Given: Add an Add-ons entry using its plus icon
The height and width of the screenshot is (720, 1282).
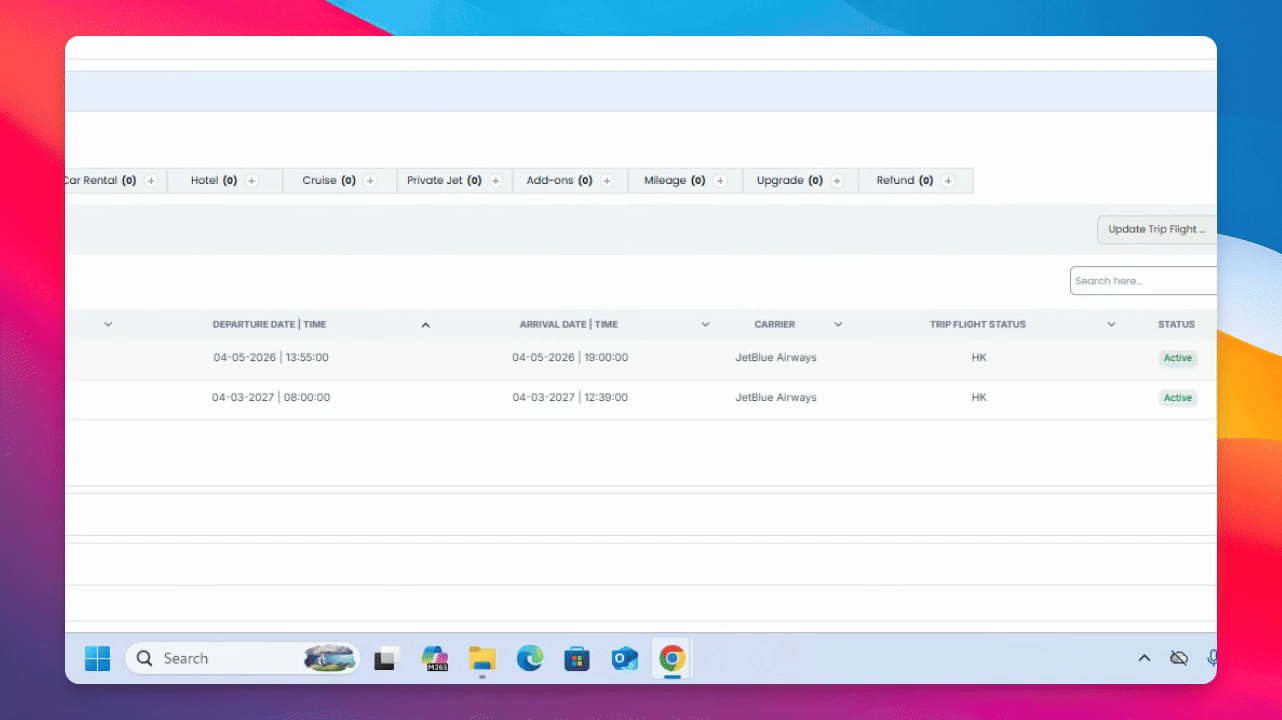Looking at the screenshot, I should tap(607, 181).
